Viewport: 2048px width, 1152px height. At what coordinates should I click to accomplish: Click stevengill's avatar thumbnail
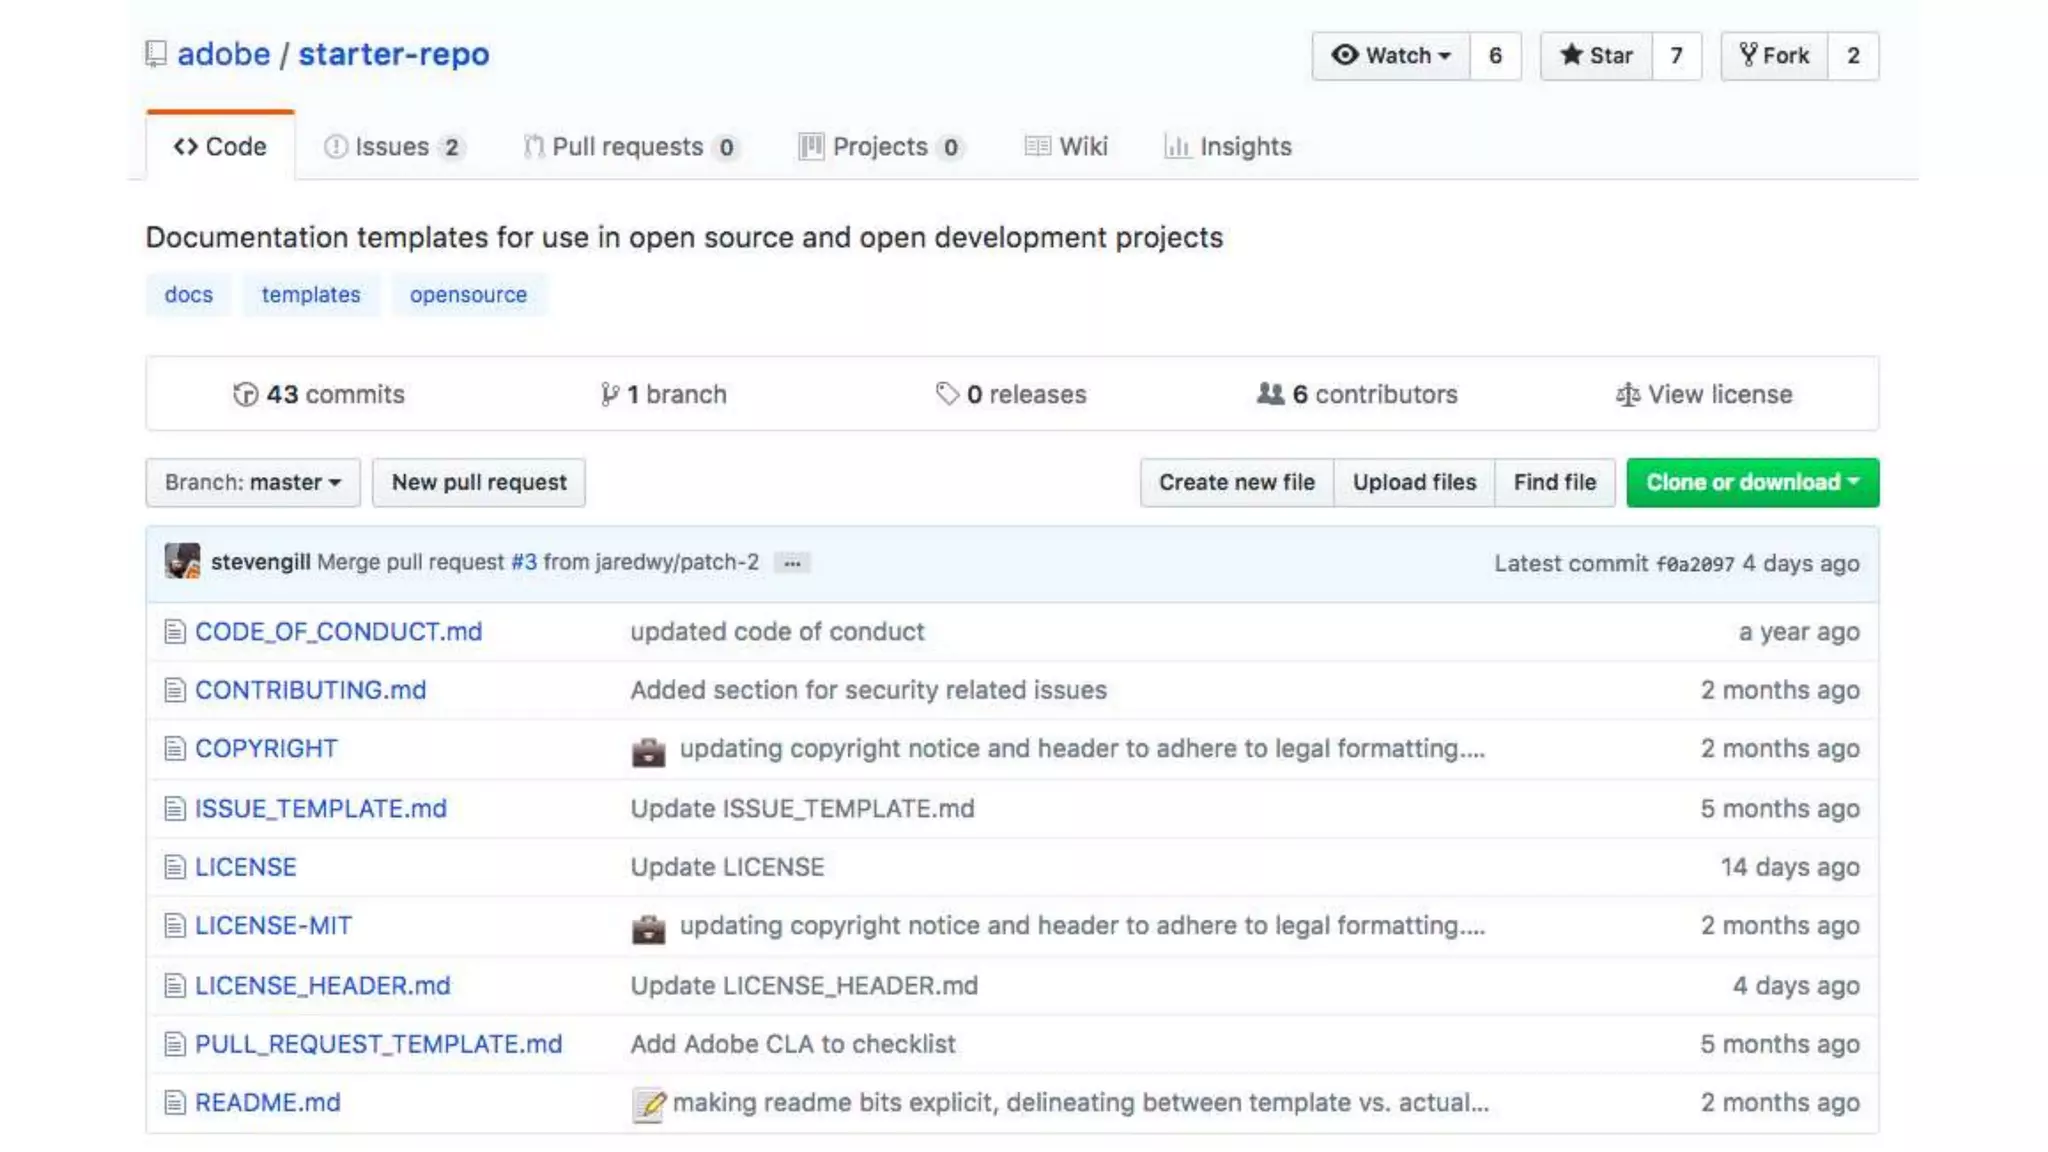pos(182,562)
